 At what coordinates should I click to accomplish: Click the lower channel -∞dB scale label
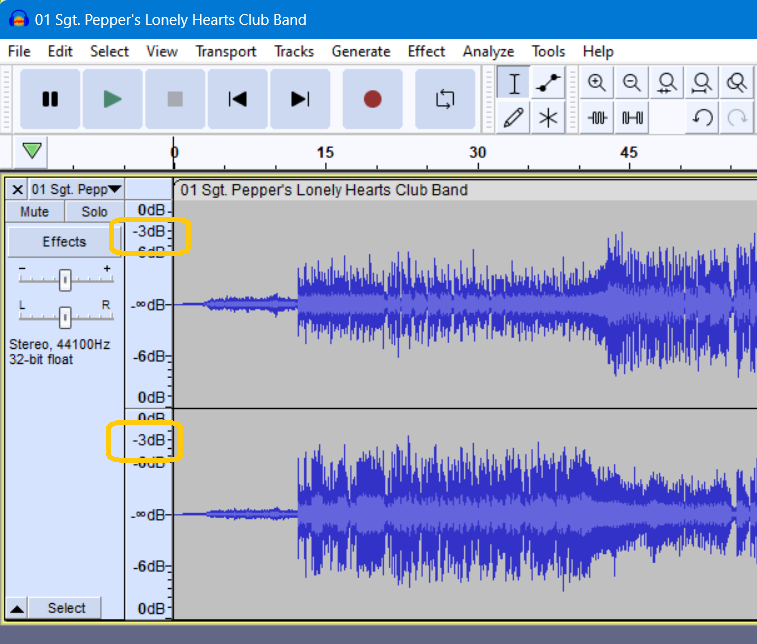coord(149,515)
